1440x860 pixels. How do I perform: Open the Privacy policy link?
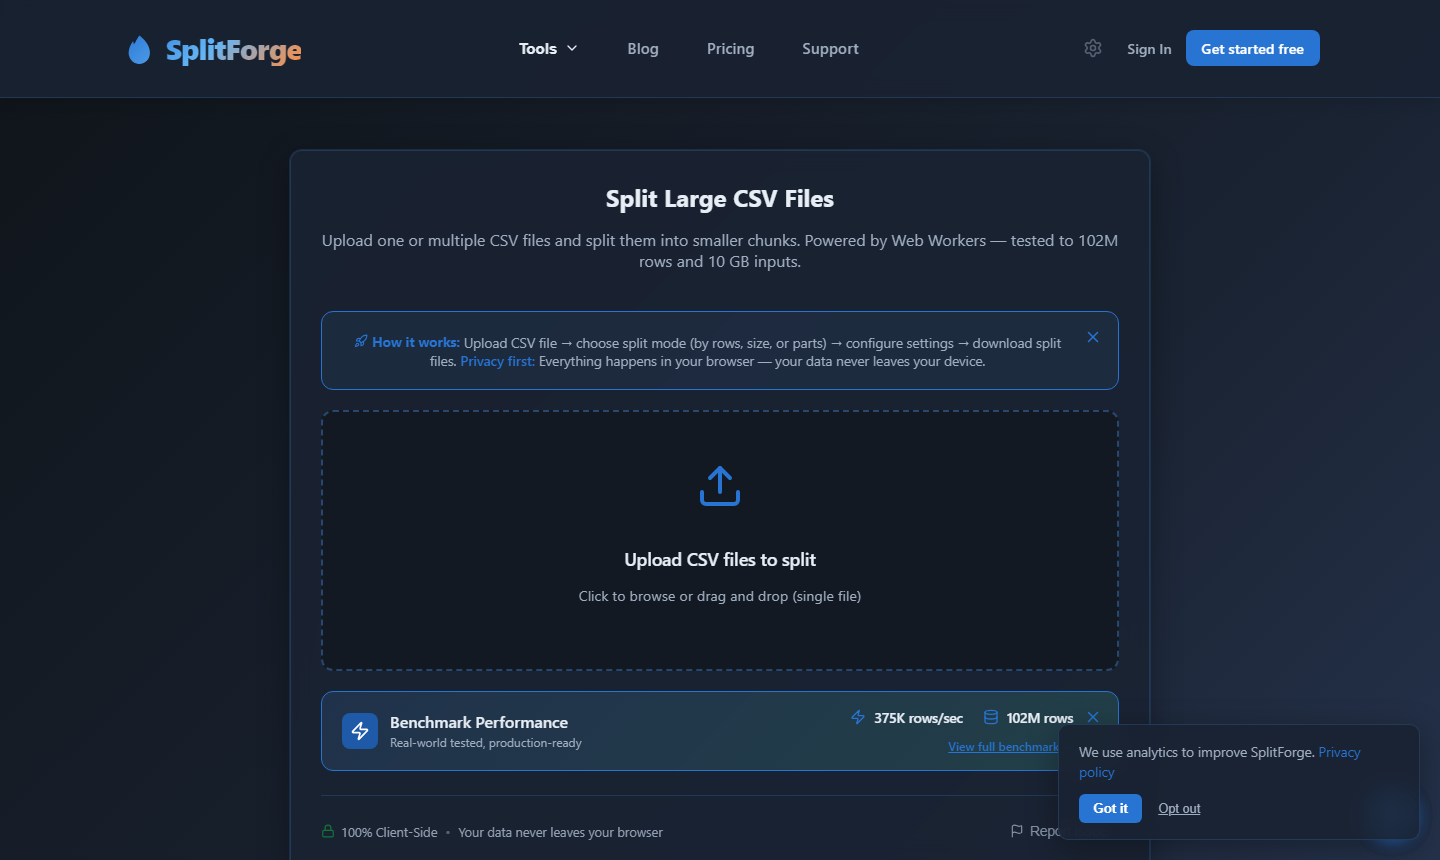pyautogui.click(x=1220, y=762)
